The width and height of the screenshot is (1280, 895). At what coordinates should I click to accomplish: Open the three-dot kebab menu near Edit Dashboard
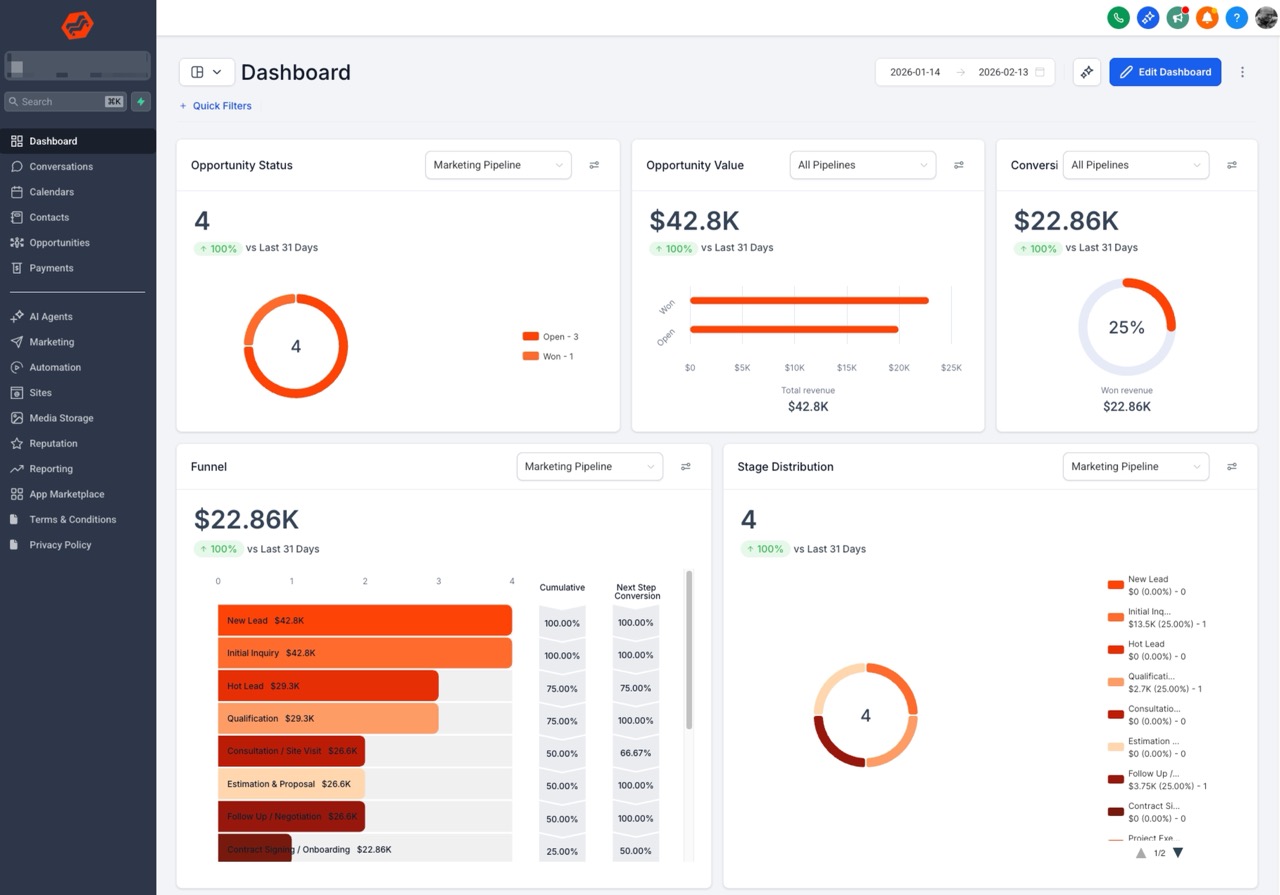click(x=1242, y=71)
